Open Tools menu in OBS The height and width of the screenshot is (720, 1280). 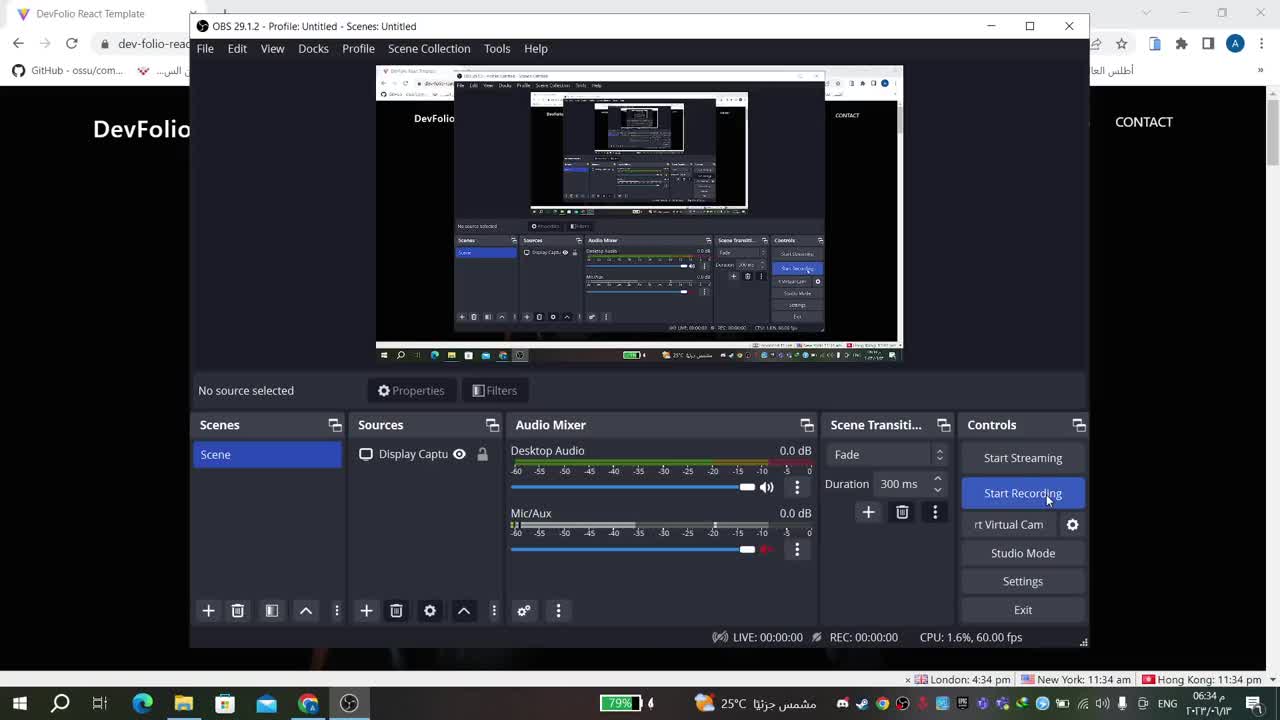pyautogui.click(x=497, y=49)
